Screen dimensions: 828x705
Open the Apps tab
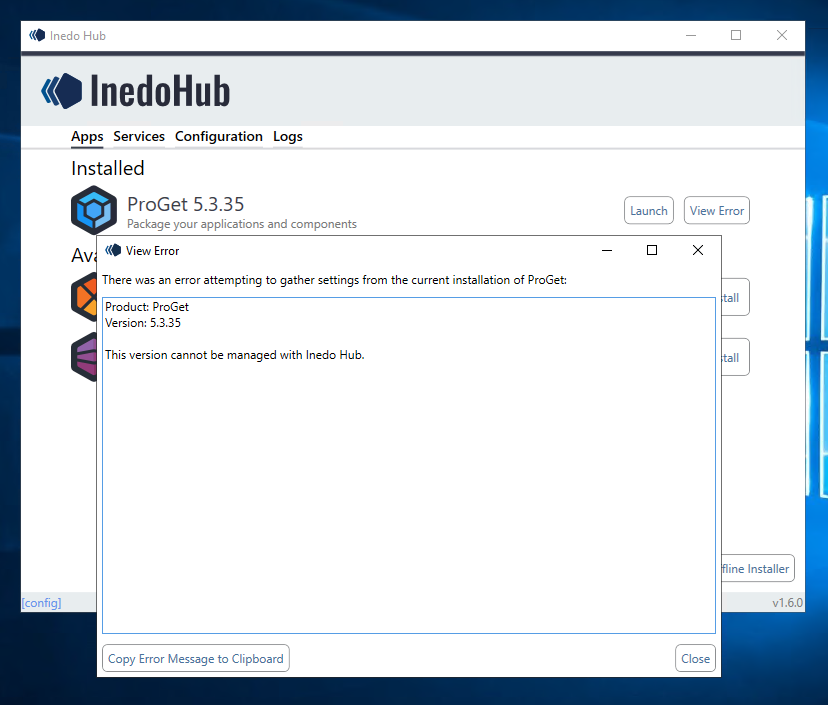pos(87,137)
